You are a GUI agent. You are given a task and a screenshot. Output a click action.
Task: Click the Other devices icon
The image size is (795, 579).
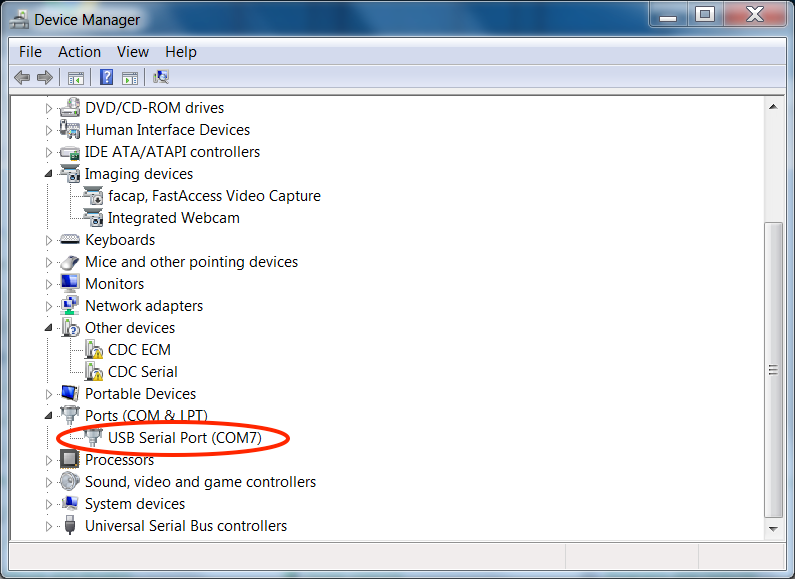click(x=70, y=328)
